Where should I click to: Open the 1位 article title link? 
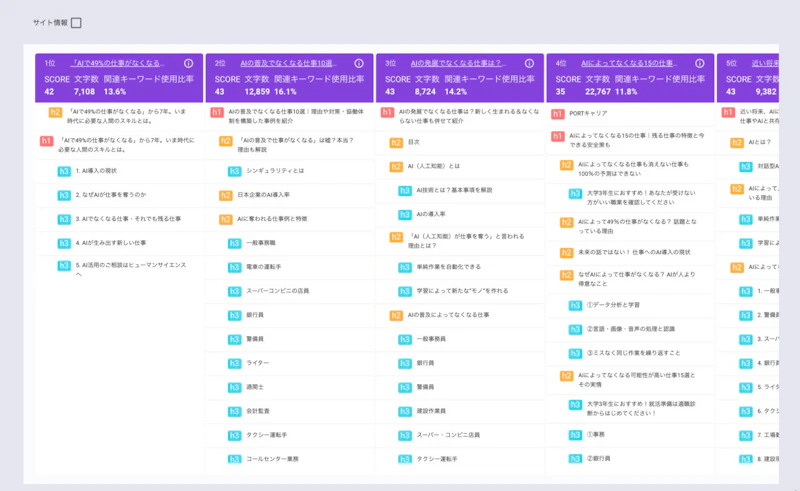(118, 63)
